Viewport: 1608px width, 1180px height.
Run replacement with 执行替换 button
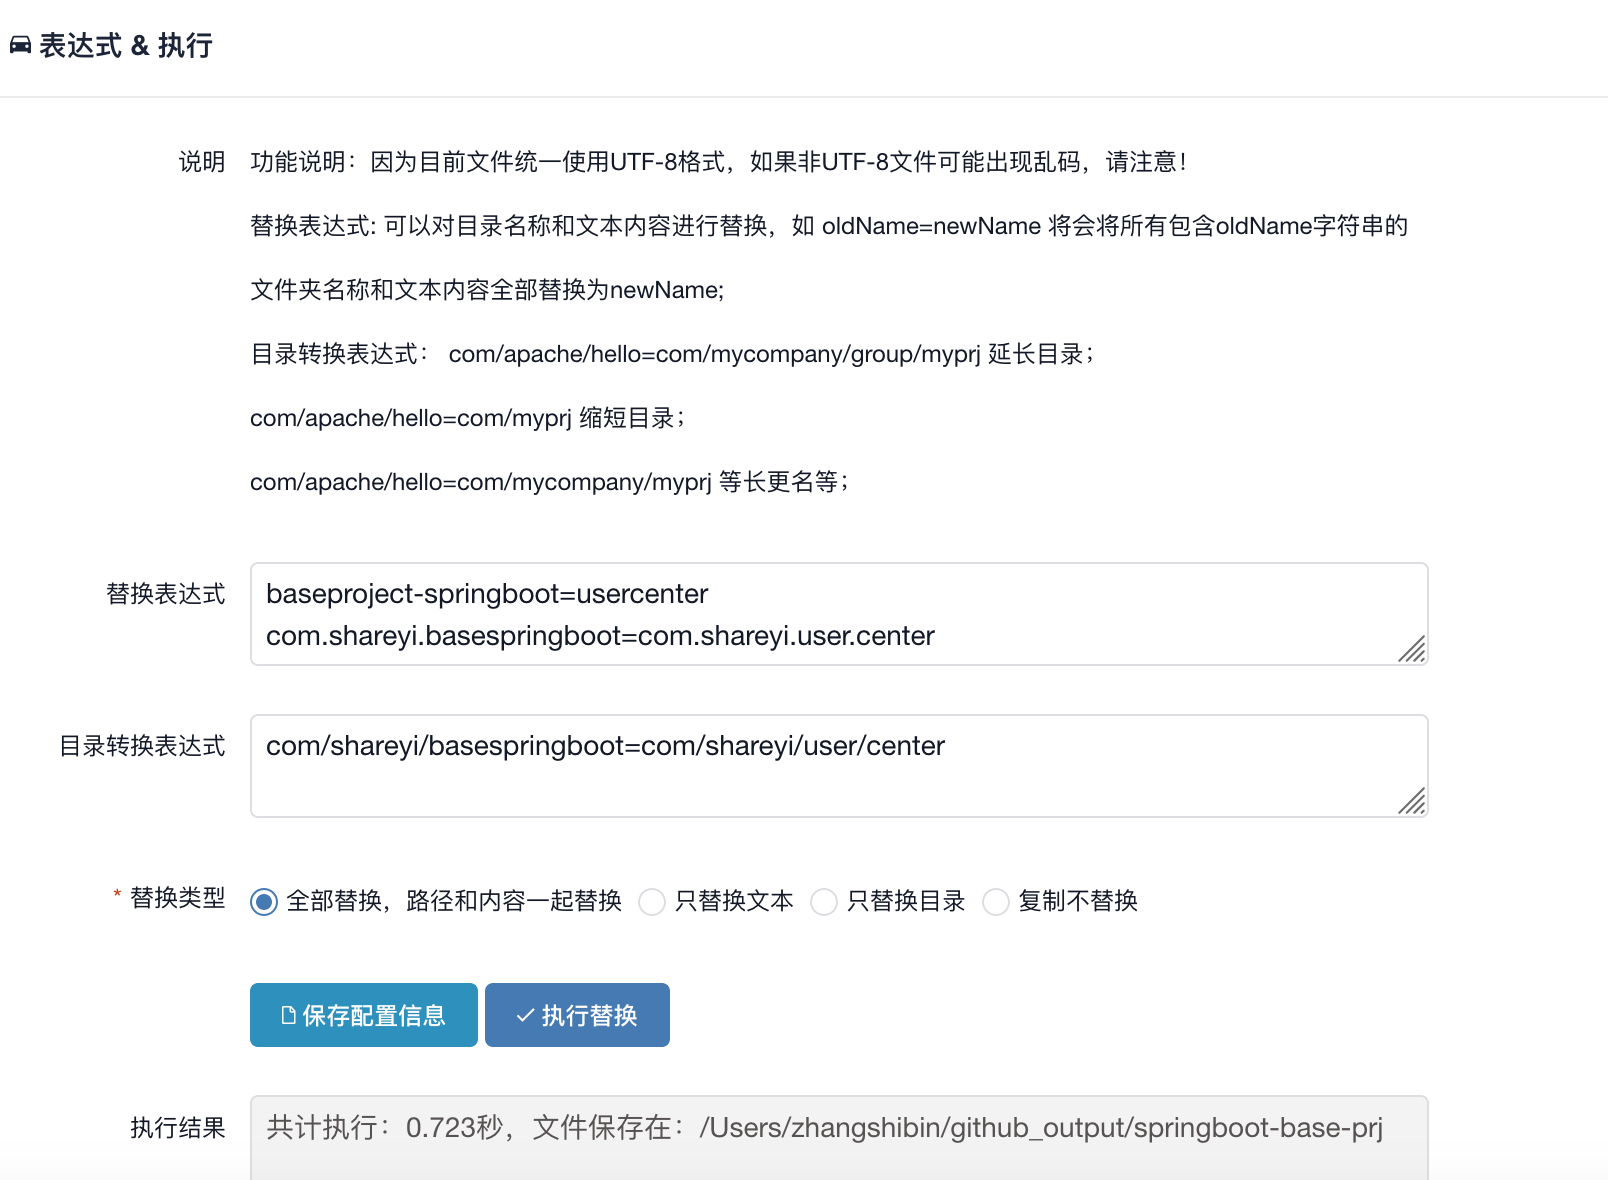click(577, 1015)
